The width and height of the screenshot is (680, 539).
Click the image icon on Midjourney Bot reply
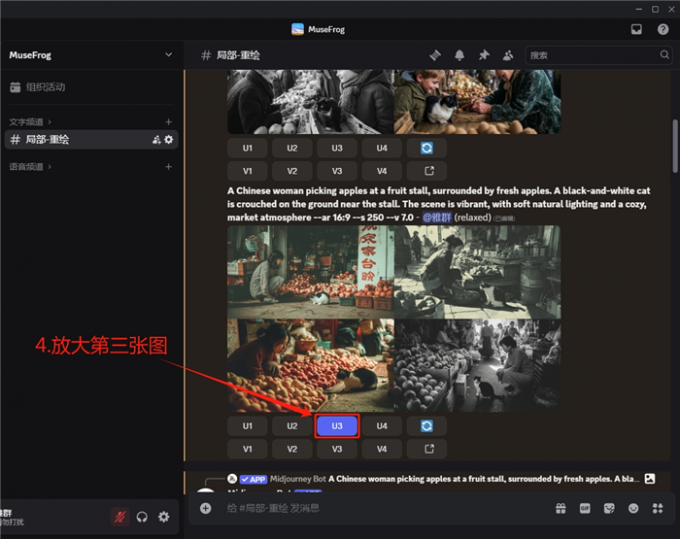649,479
